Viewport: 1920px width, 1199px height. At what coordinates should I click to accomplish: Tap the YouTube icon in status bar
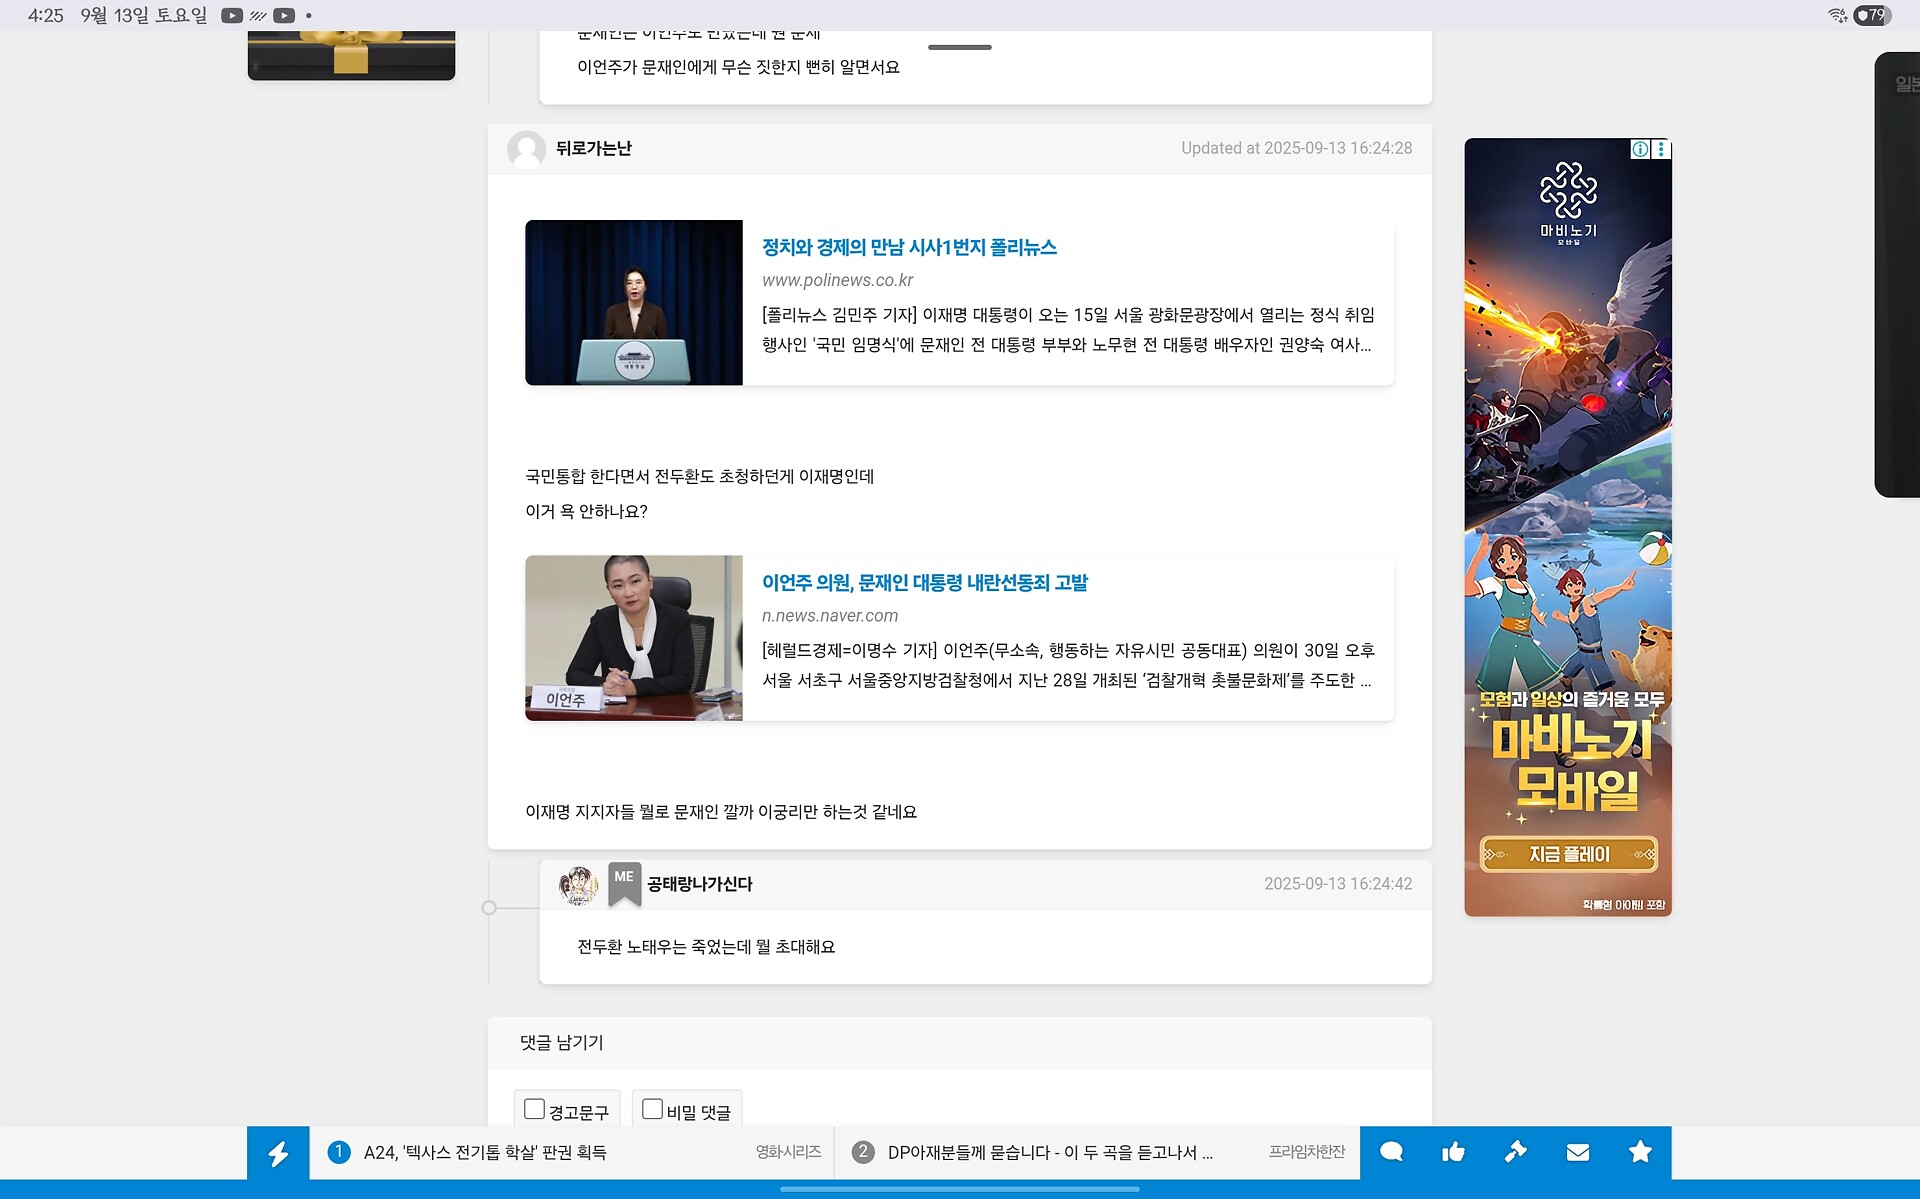click(232, 15)
